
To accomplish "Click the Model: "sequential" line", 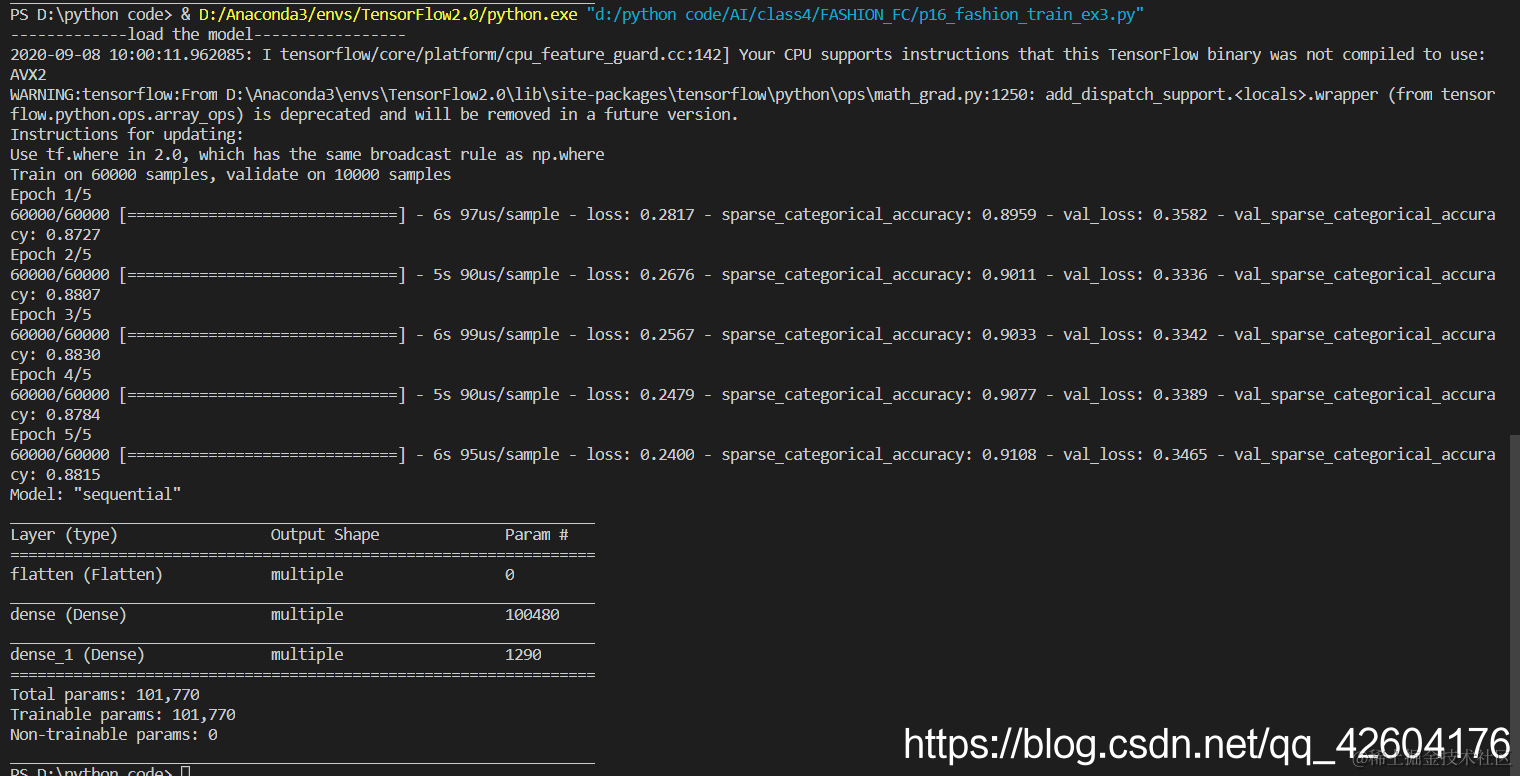I will tap(96, 494).
